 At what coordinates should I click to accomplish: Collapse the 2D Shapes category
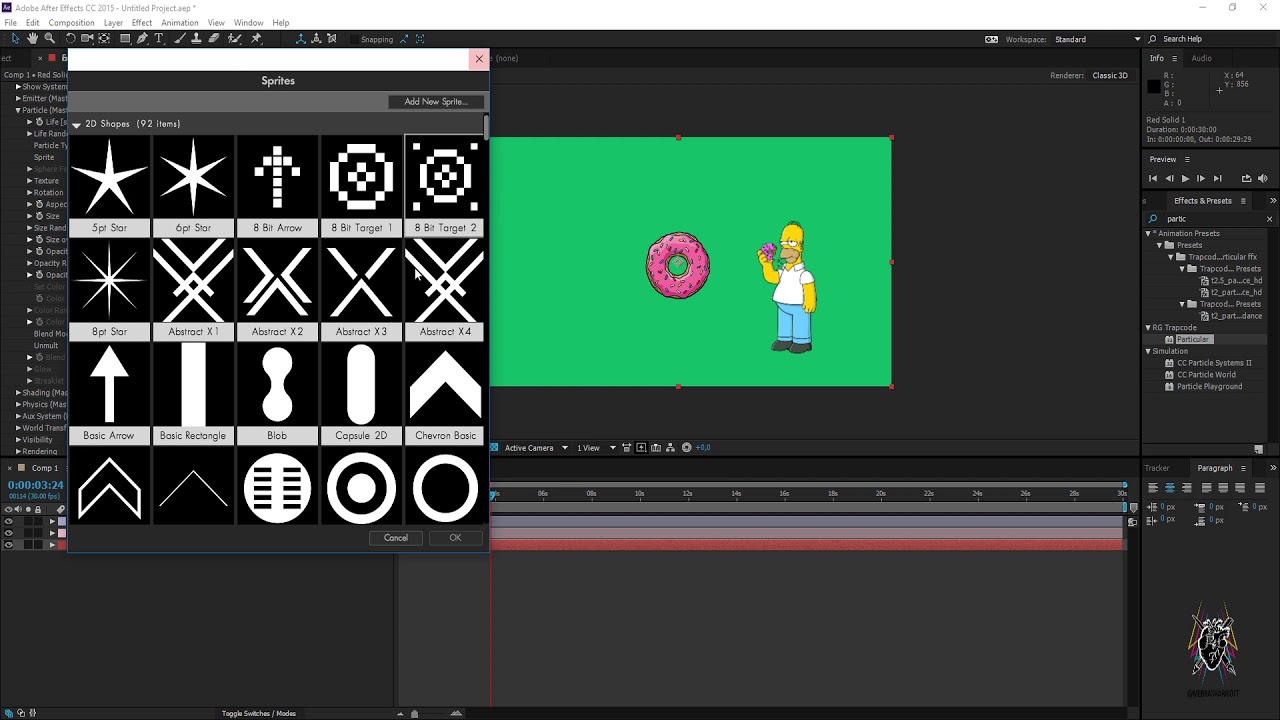tap(76, 124)
